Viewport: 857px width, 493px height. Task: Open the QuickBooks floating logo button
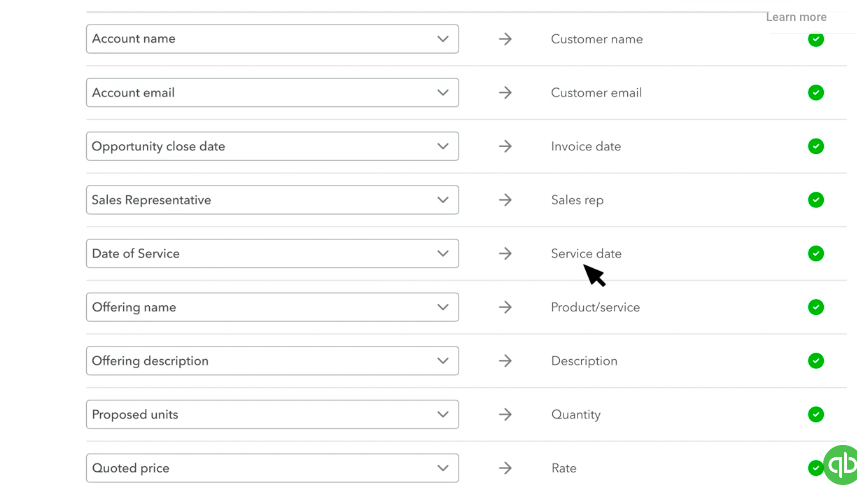coord(842,465)
